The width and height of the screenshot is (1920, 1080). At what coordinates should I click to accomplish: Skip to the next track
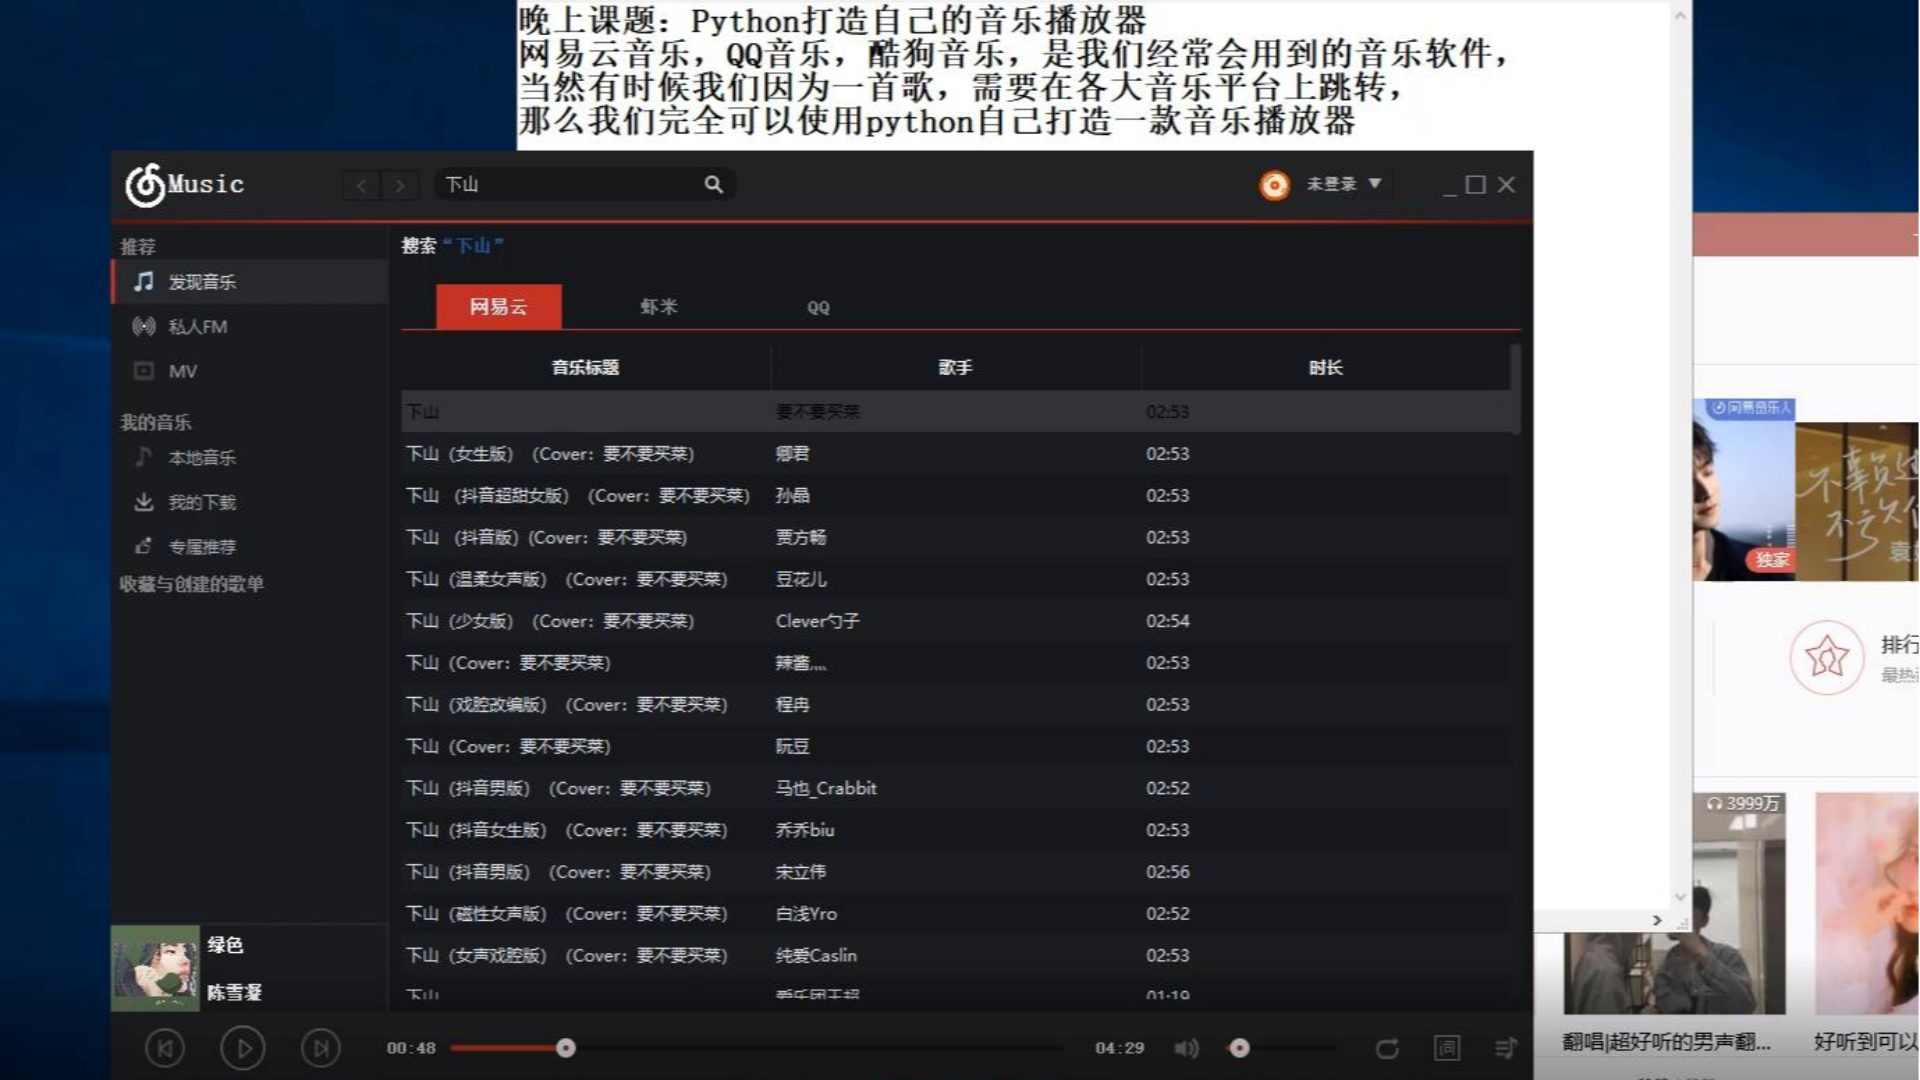321,1048
